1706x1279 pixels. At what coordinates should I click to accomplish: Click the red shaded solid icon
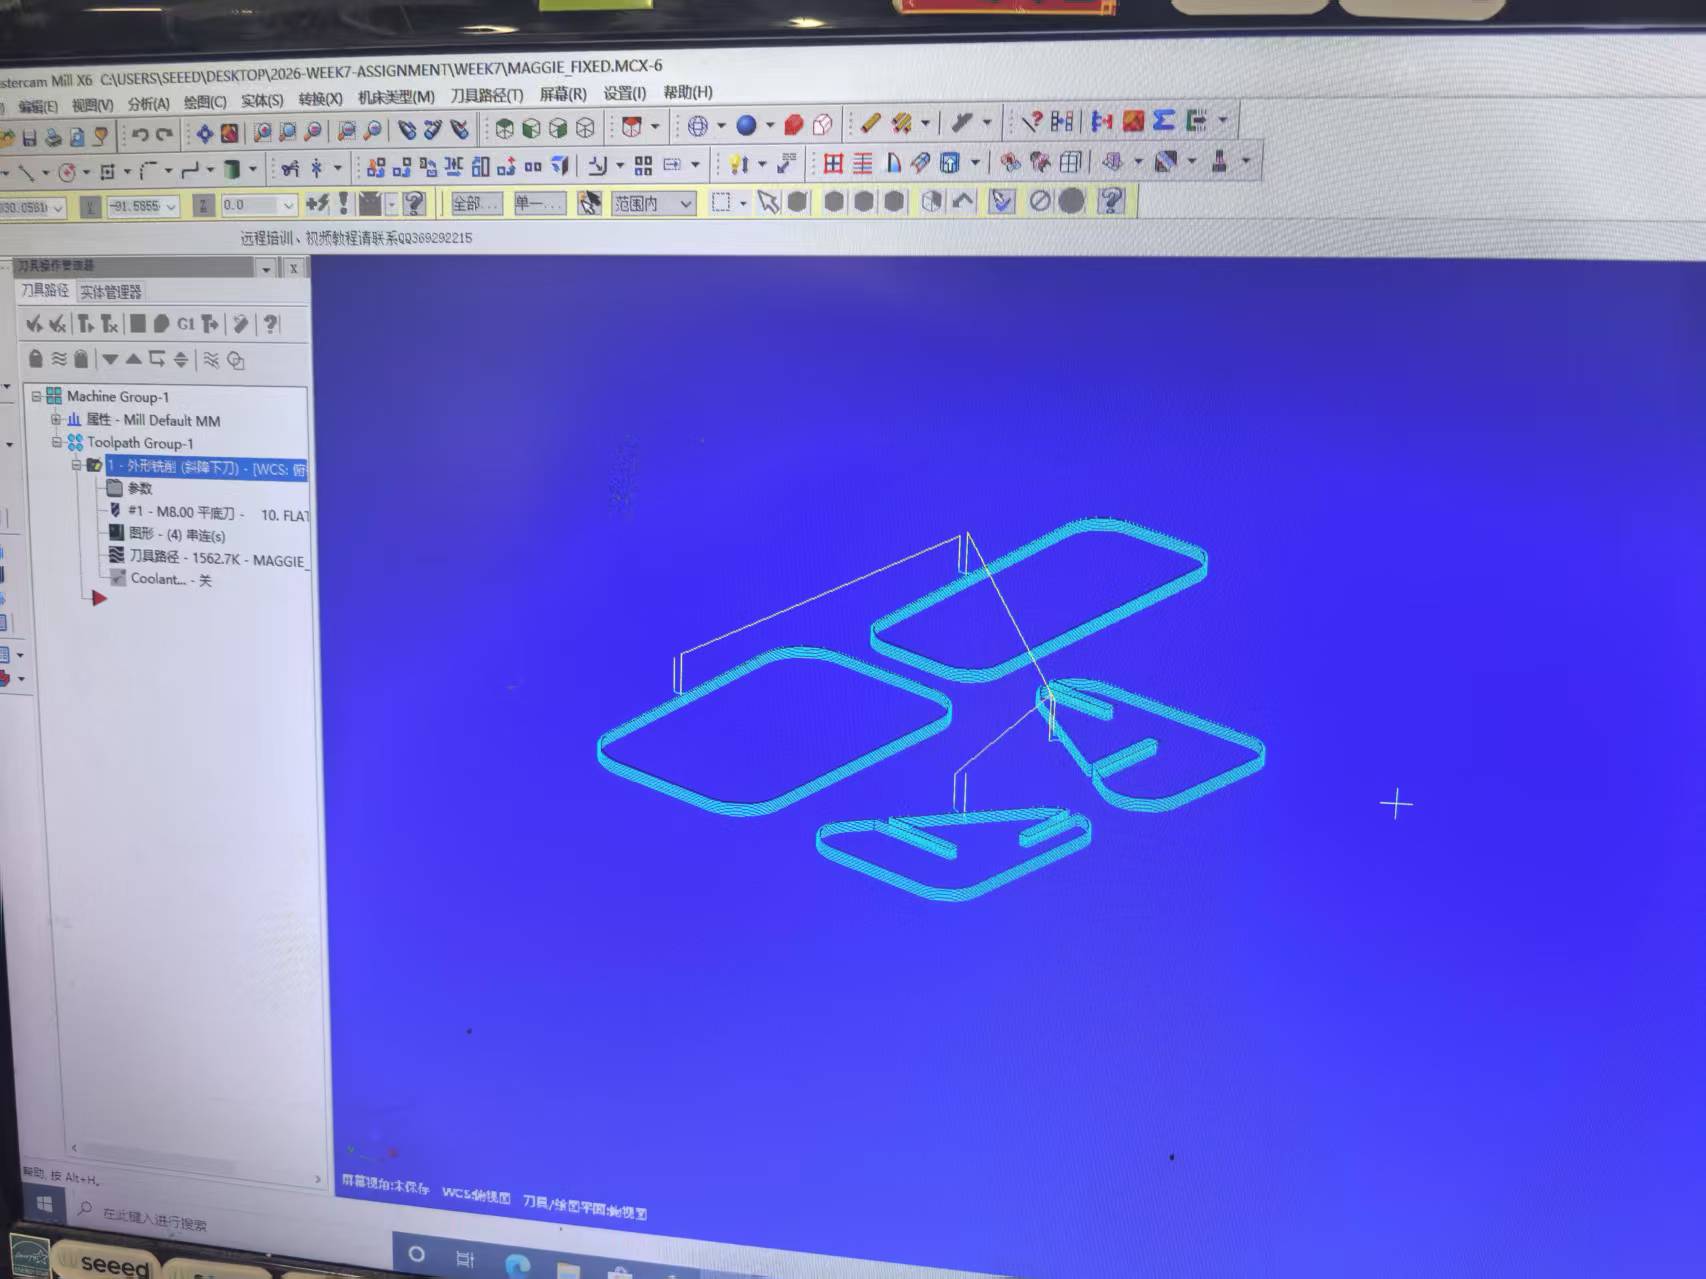point(794,124)
